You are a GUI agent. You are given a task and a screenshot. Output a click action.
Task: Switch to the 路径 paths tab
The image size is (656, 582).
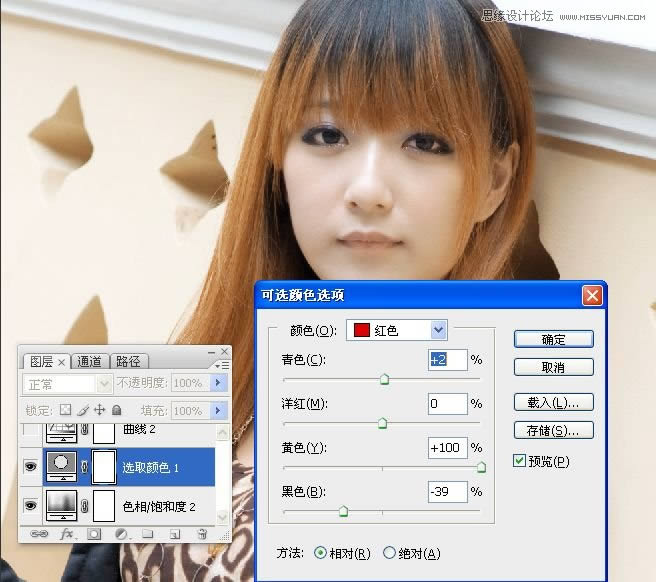click(128, 362)
